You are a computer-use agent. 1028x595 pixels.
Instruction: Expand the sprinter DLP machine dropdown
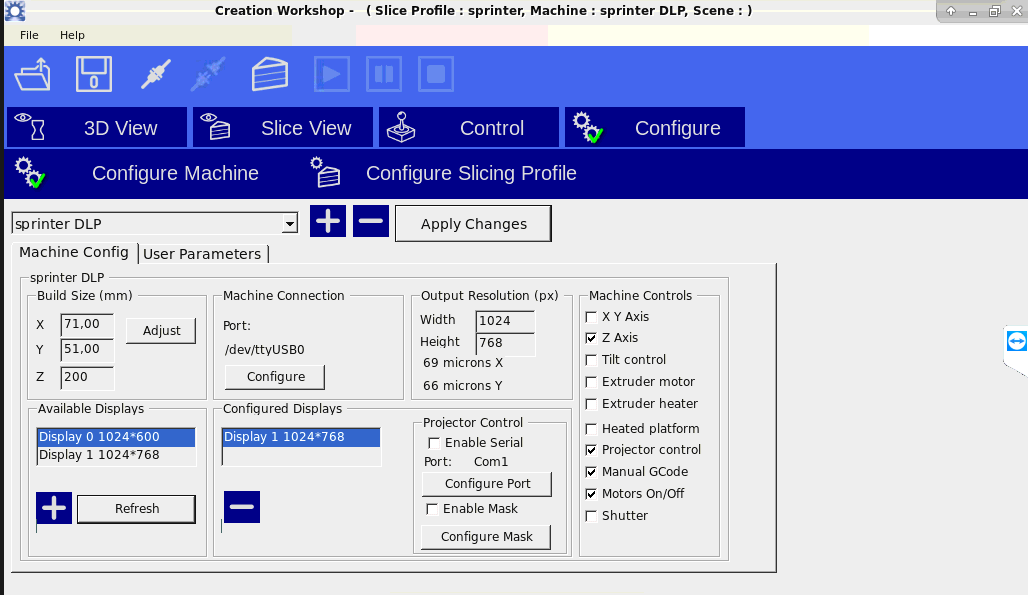point(289,224)
